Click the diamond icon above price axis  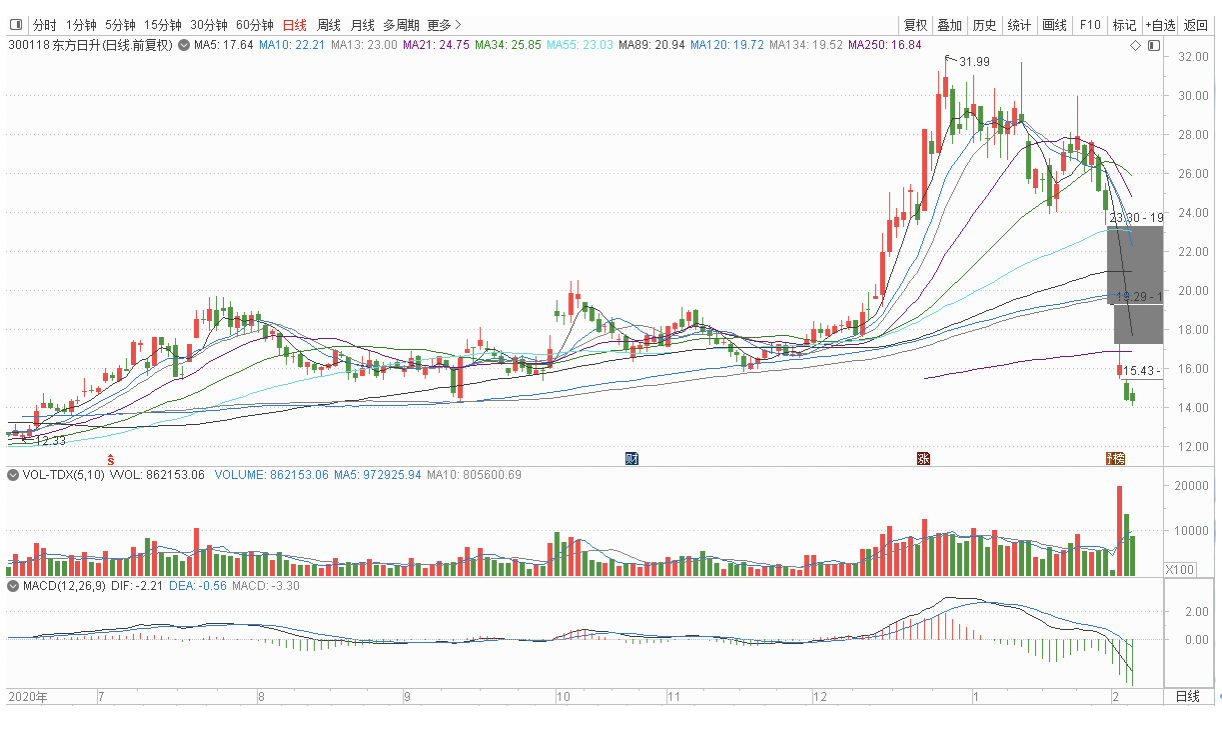(1135, 45)
